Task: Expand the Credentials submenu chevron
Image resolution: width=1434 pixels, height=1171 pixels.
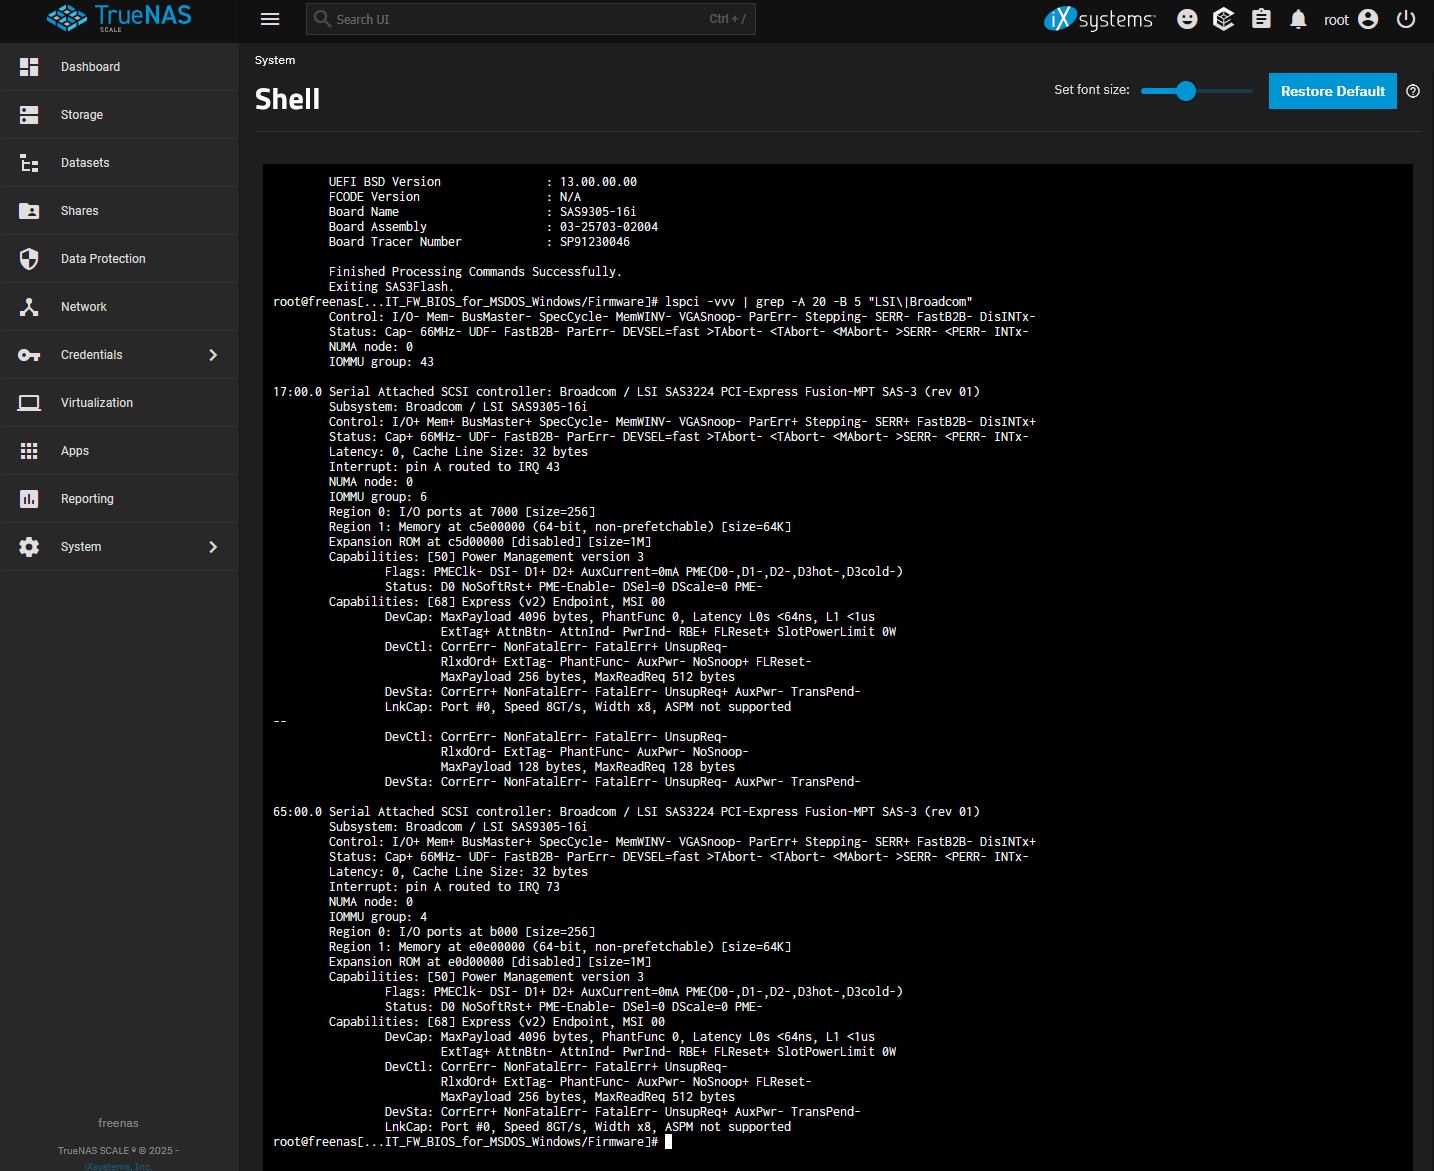Action: click(213, 355)
